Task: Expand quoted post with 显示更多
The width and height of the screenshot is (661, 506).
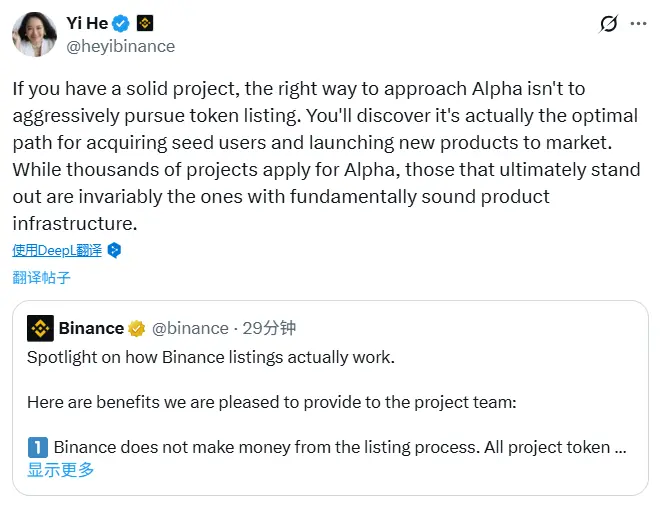Action: point(61,469)
